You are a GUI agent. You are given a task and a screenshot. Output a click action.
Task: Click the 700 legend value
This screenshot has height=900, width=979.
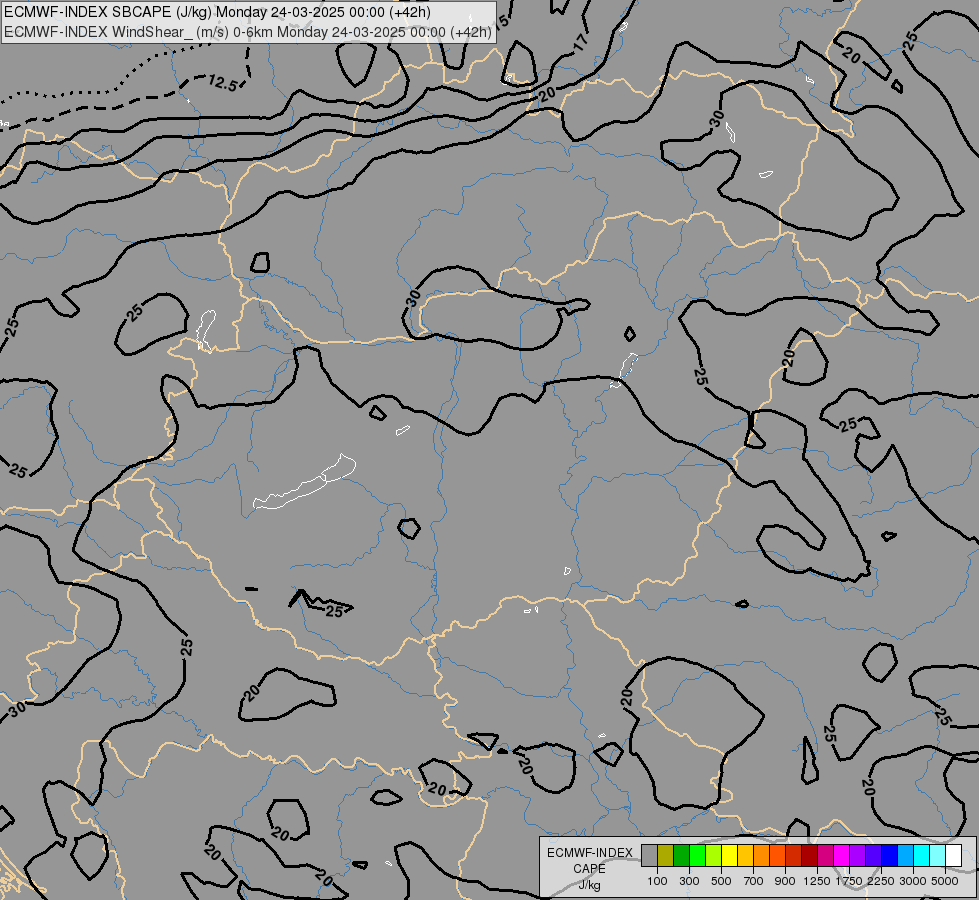click(754, 881)
